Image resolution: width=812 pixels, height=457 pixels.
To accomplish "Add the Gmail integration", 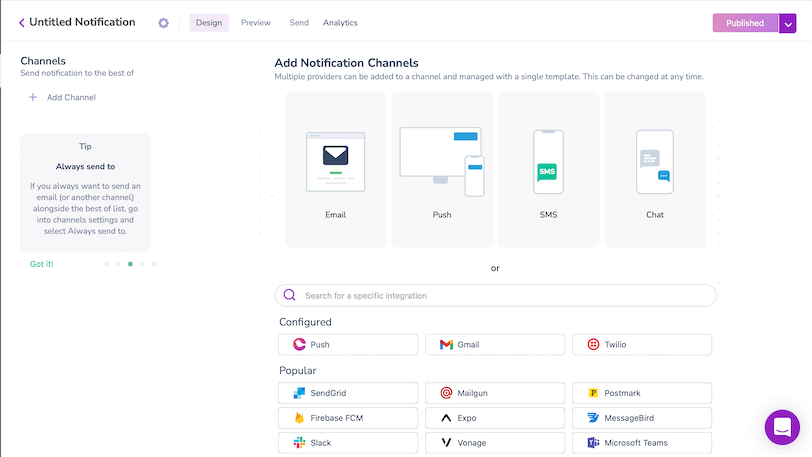I will [x=495, y=344].
